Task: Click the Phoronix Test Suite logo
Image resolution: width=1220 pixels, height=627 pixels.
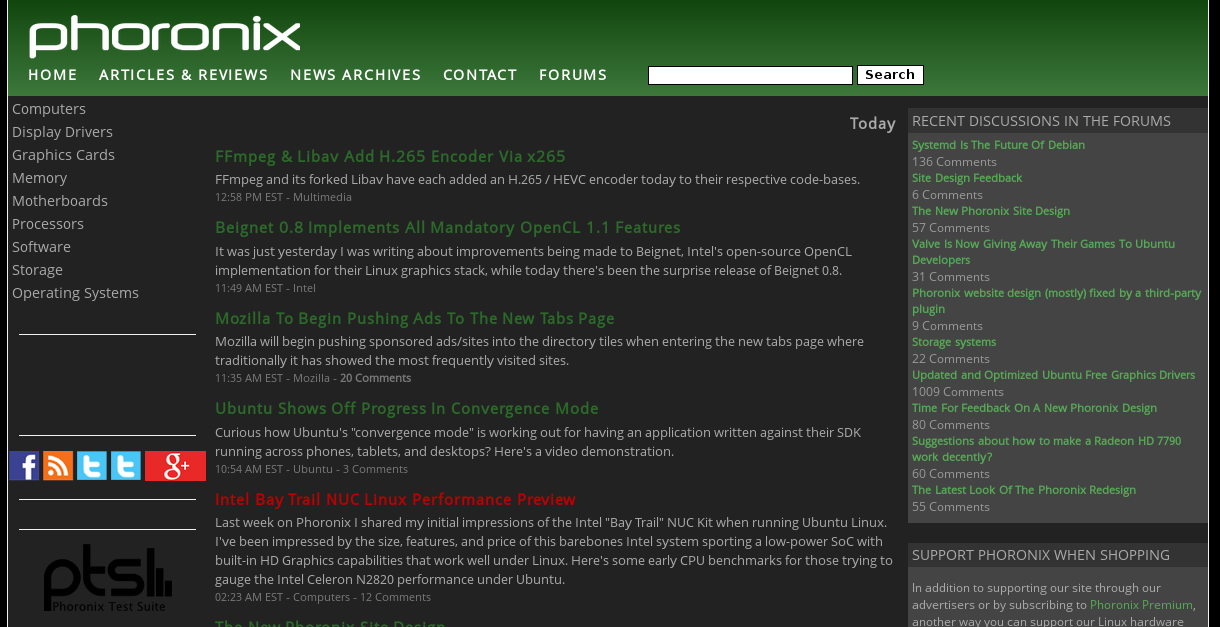Action: point(108,579)
